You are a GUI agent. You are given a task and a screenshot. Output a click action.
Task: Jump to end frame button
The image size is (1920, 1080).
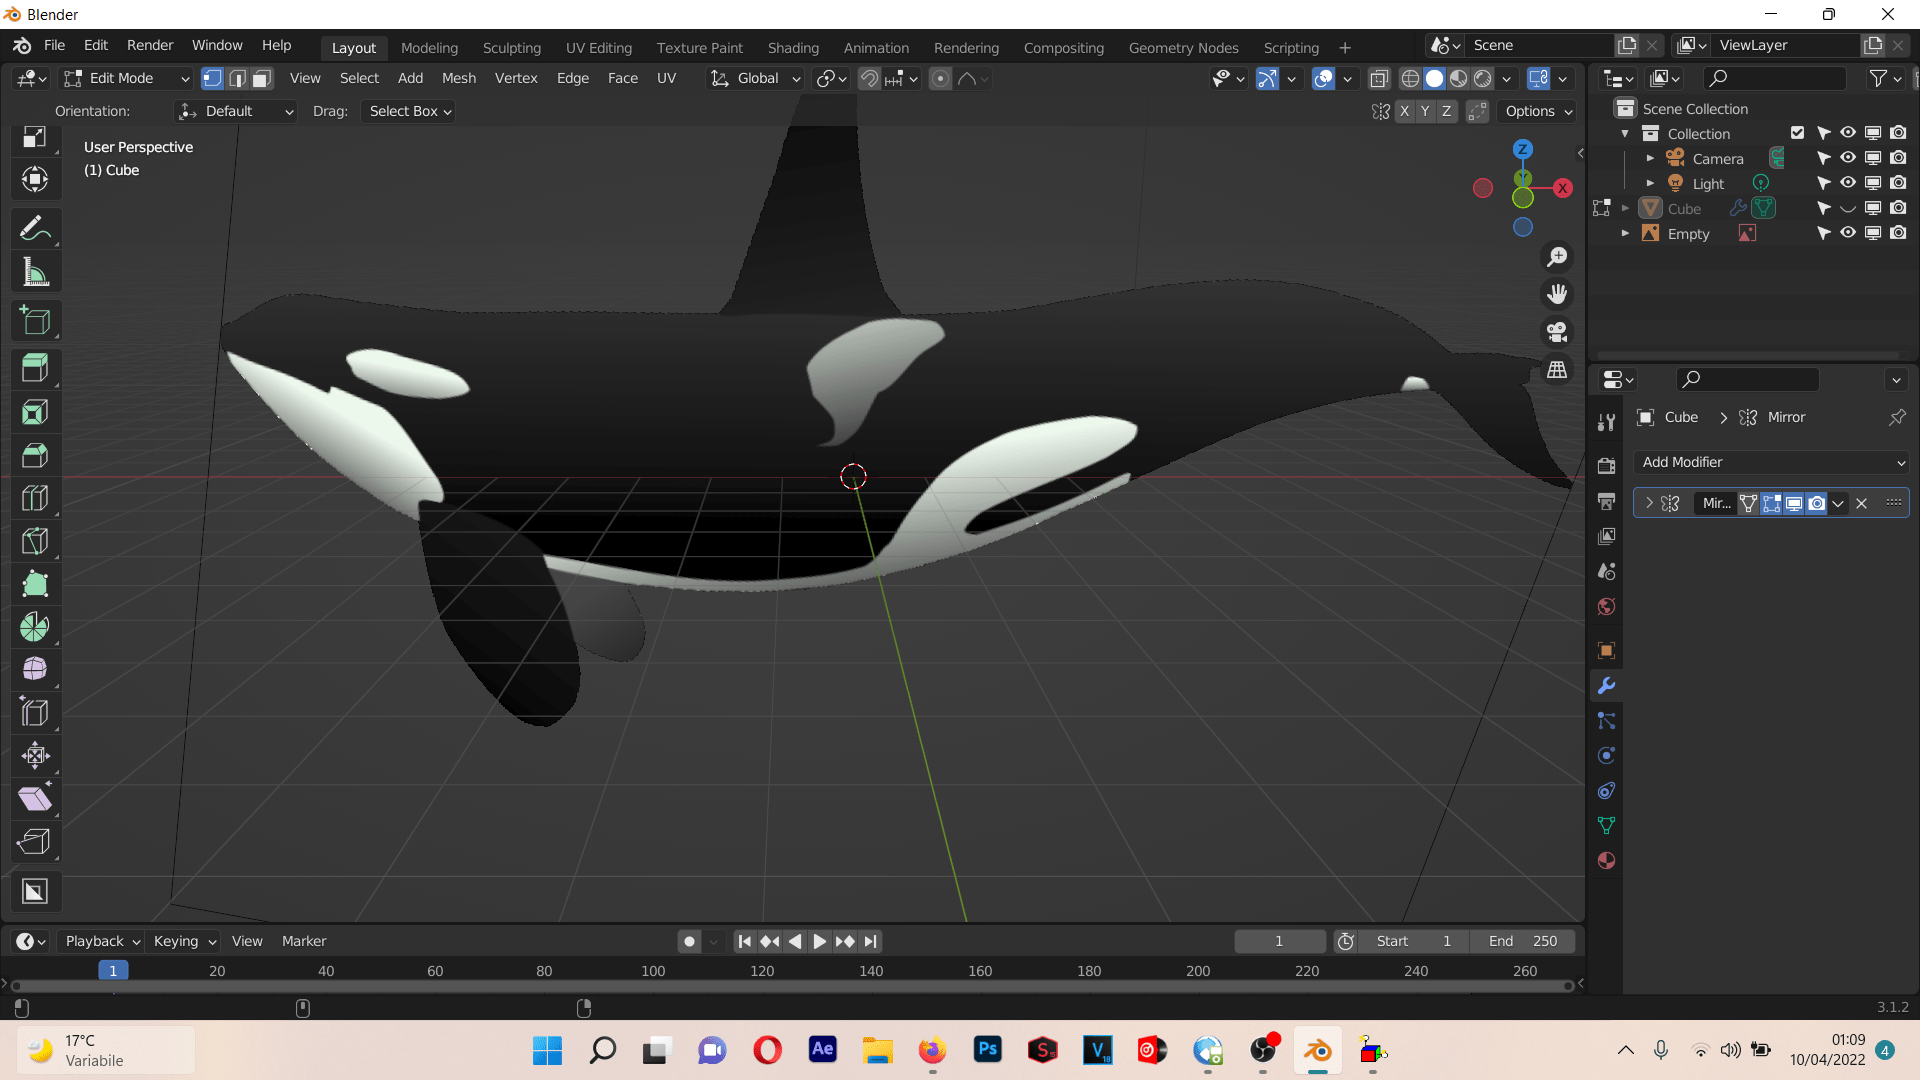point(871,941)
